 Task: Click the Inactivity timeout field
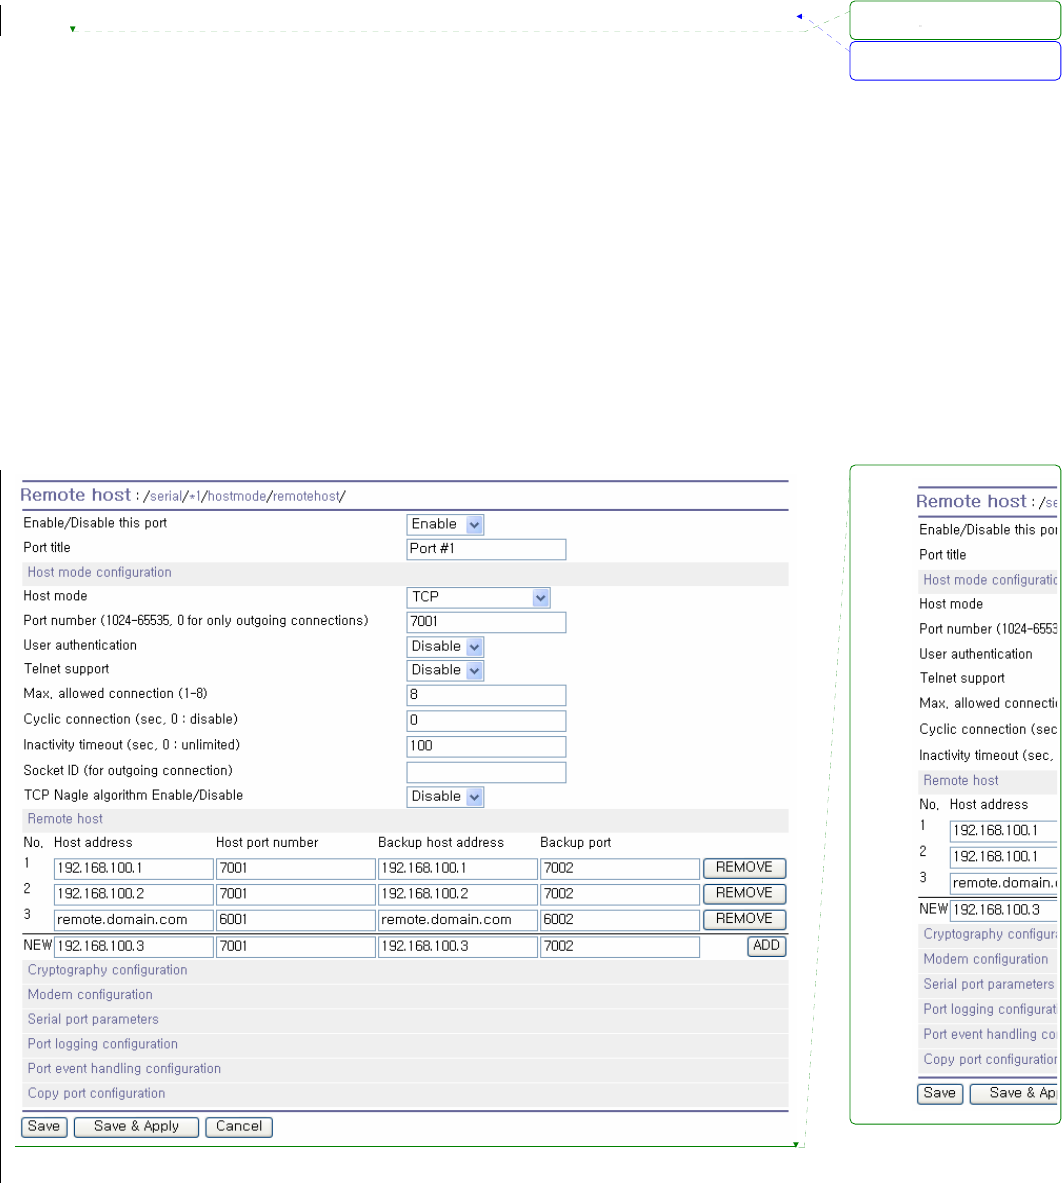click(486, 746)
